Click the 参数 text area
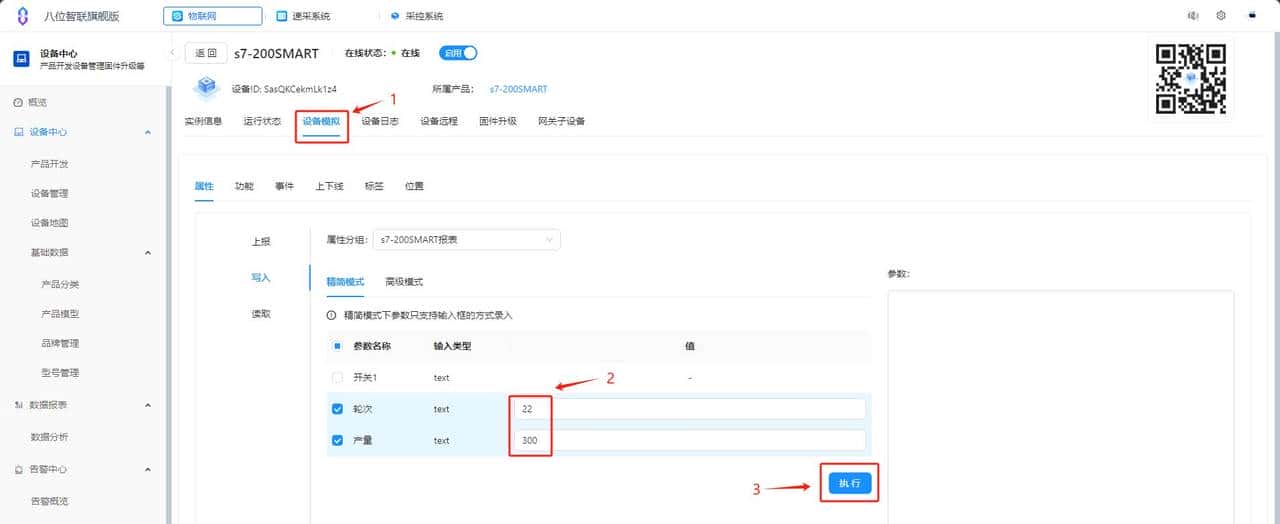This screenshot has height=524, width=1280. click(x=1061, y=405)
